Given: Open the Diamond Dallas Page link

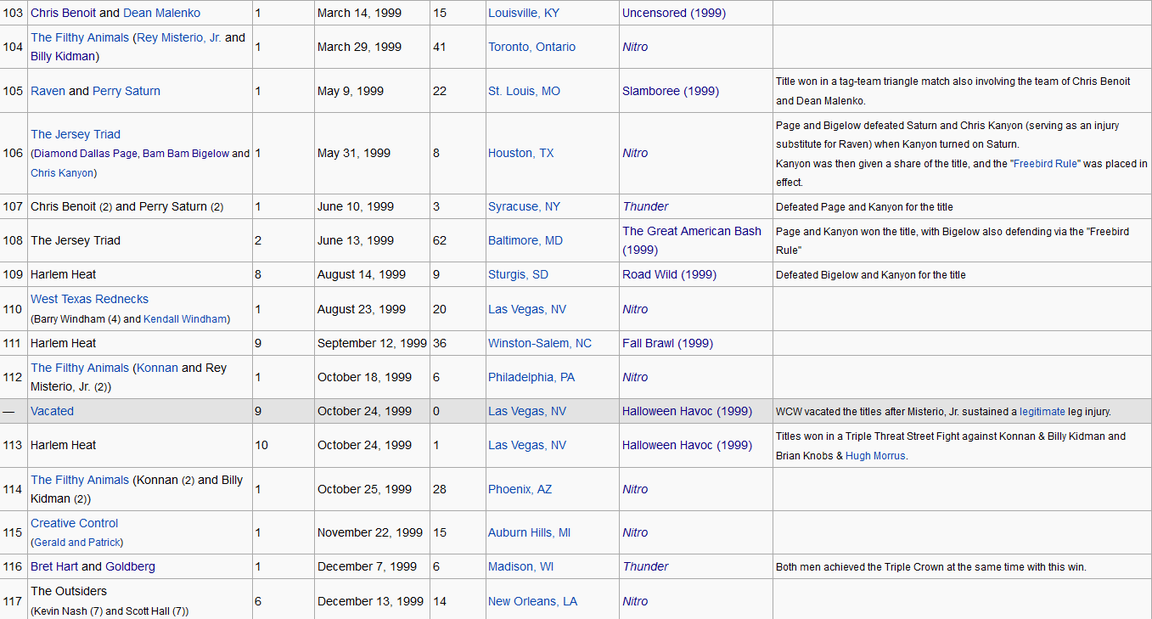Looking at the screenshot, I should (87, 153).
